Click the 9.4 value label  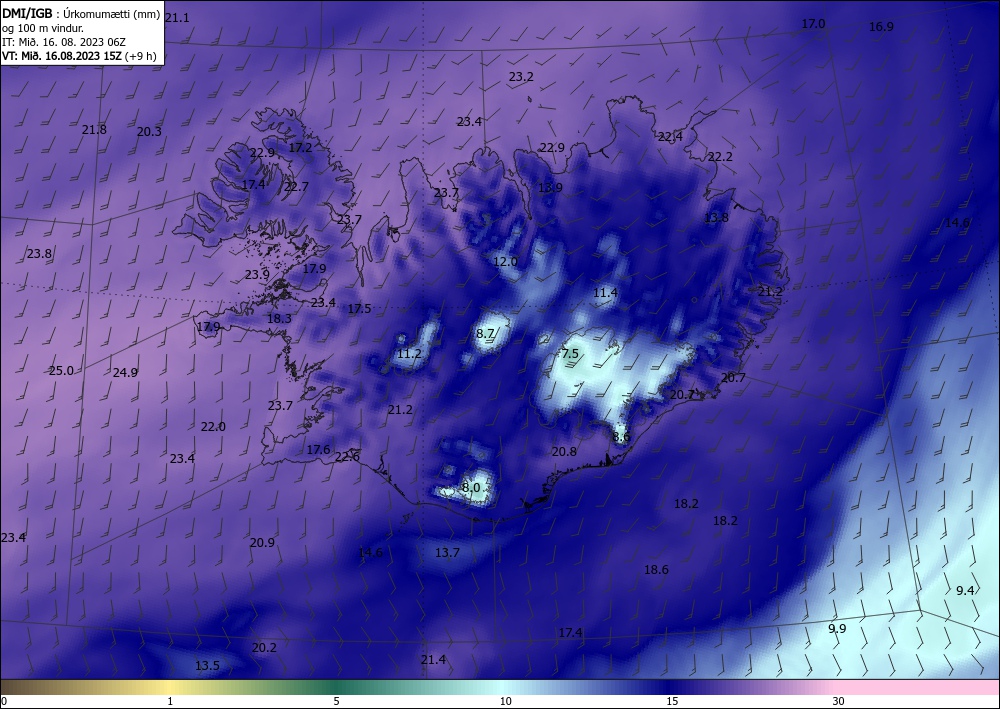pyautogui.click(x=965, y=590)
